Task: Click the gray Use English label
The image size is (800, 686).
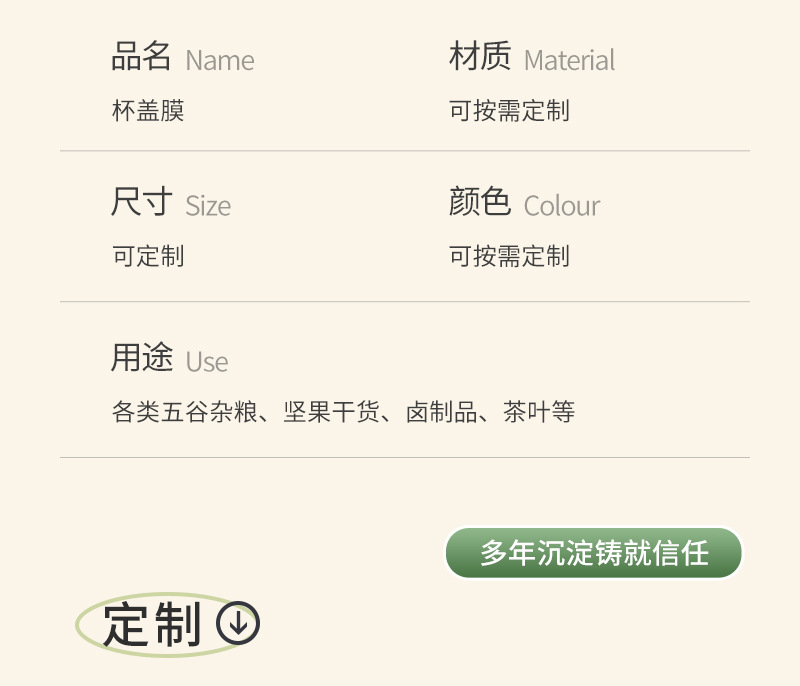Action: [207, 362]
